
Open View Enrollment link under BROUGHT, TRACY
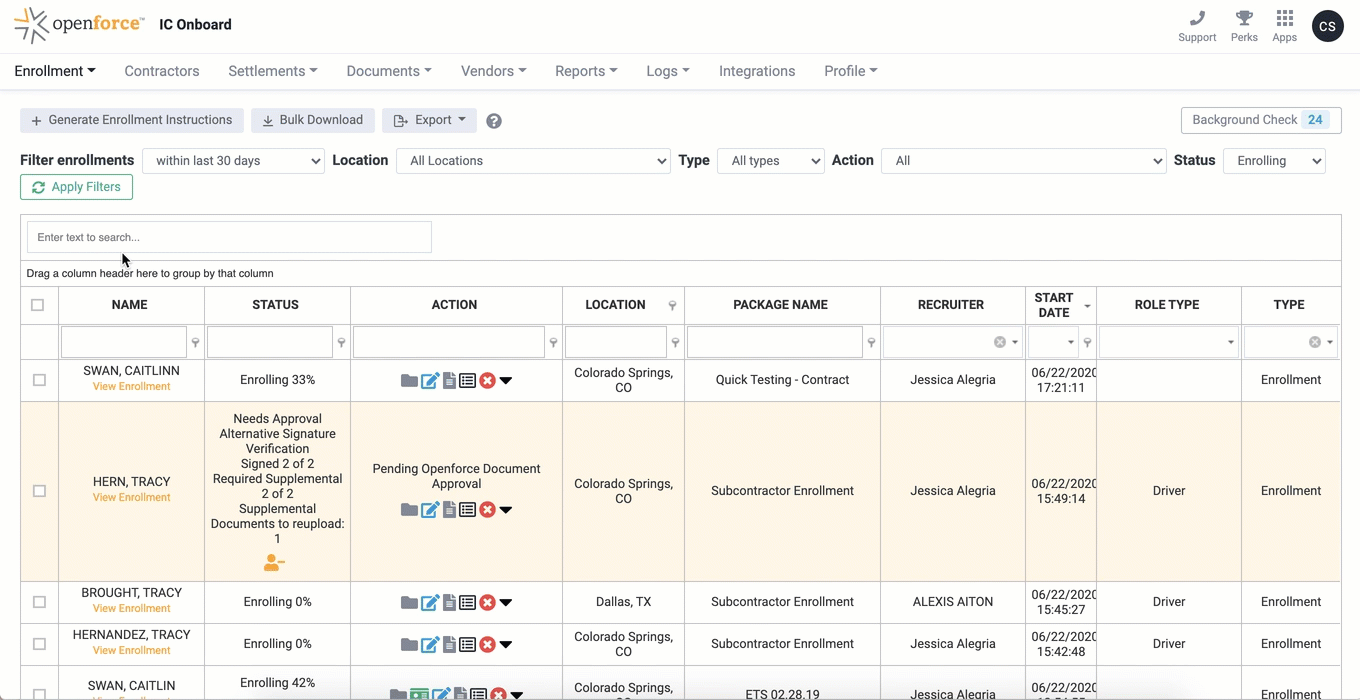point(131,608)
